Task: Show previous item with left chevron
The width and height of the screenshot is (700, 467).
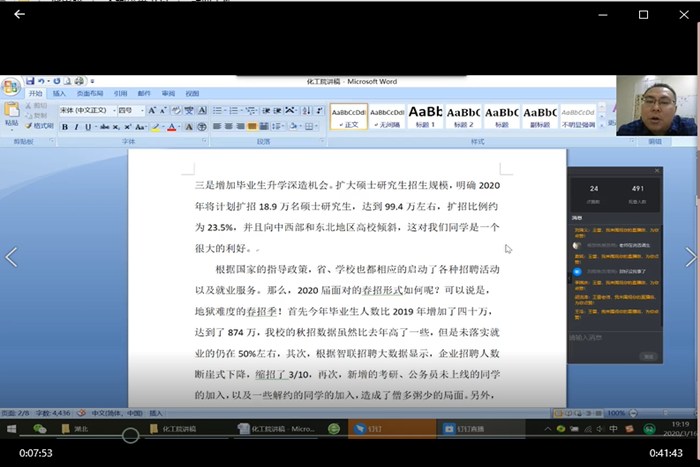Action: (11, 257)
